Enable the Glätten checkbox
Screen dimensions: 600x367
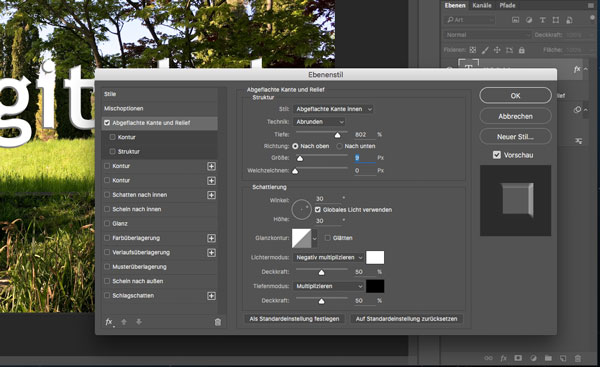(x=328, y=238)
